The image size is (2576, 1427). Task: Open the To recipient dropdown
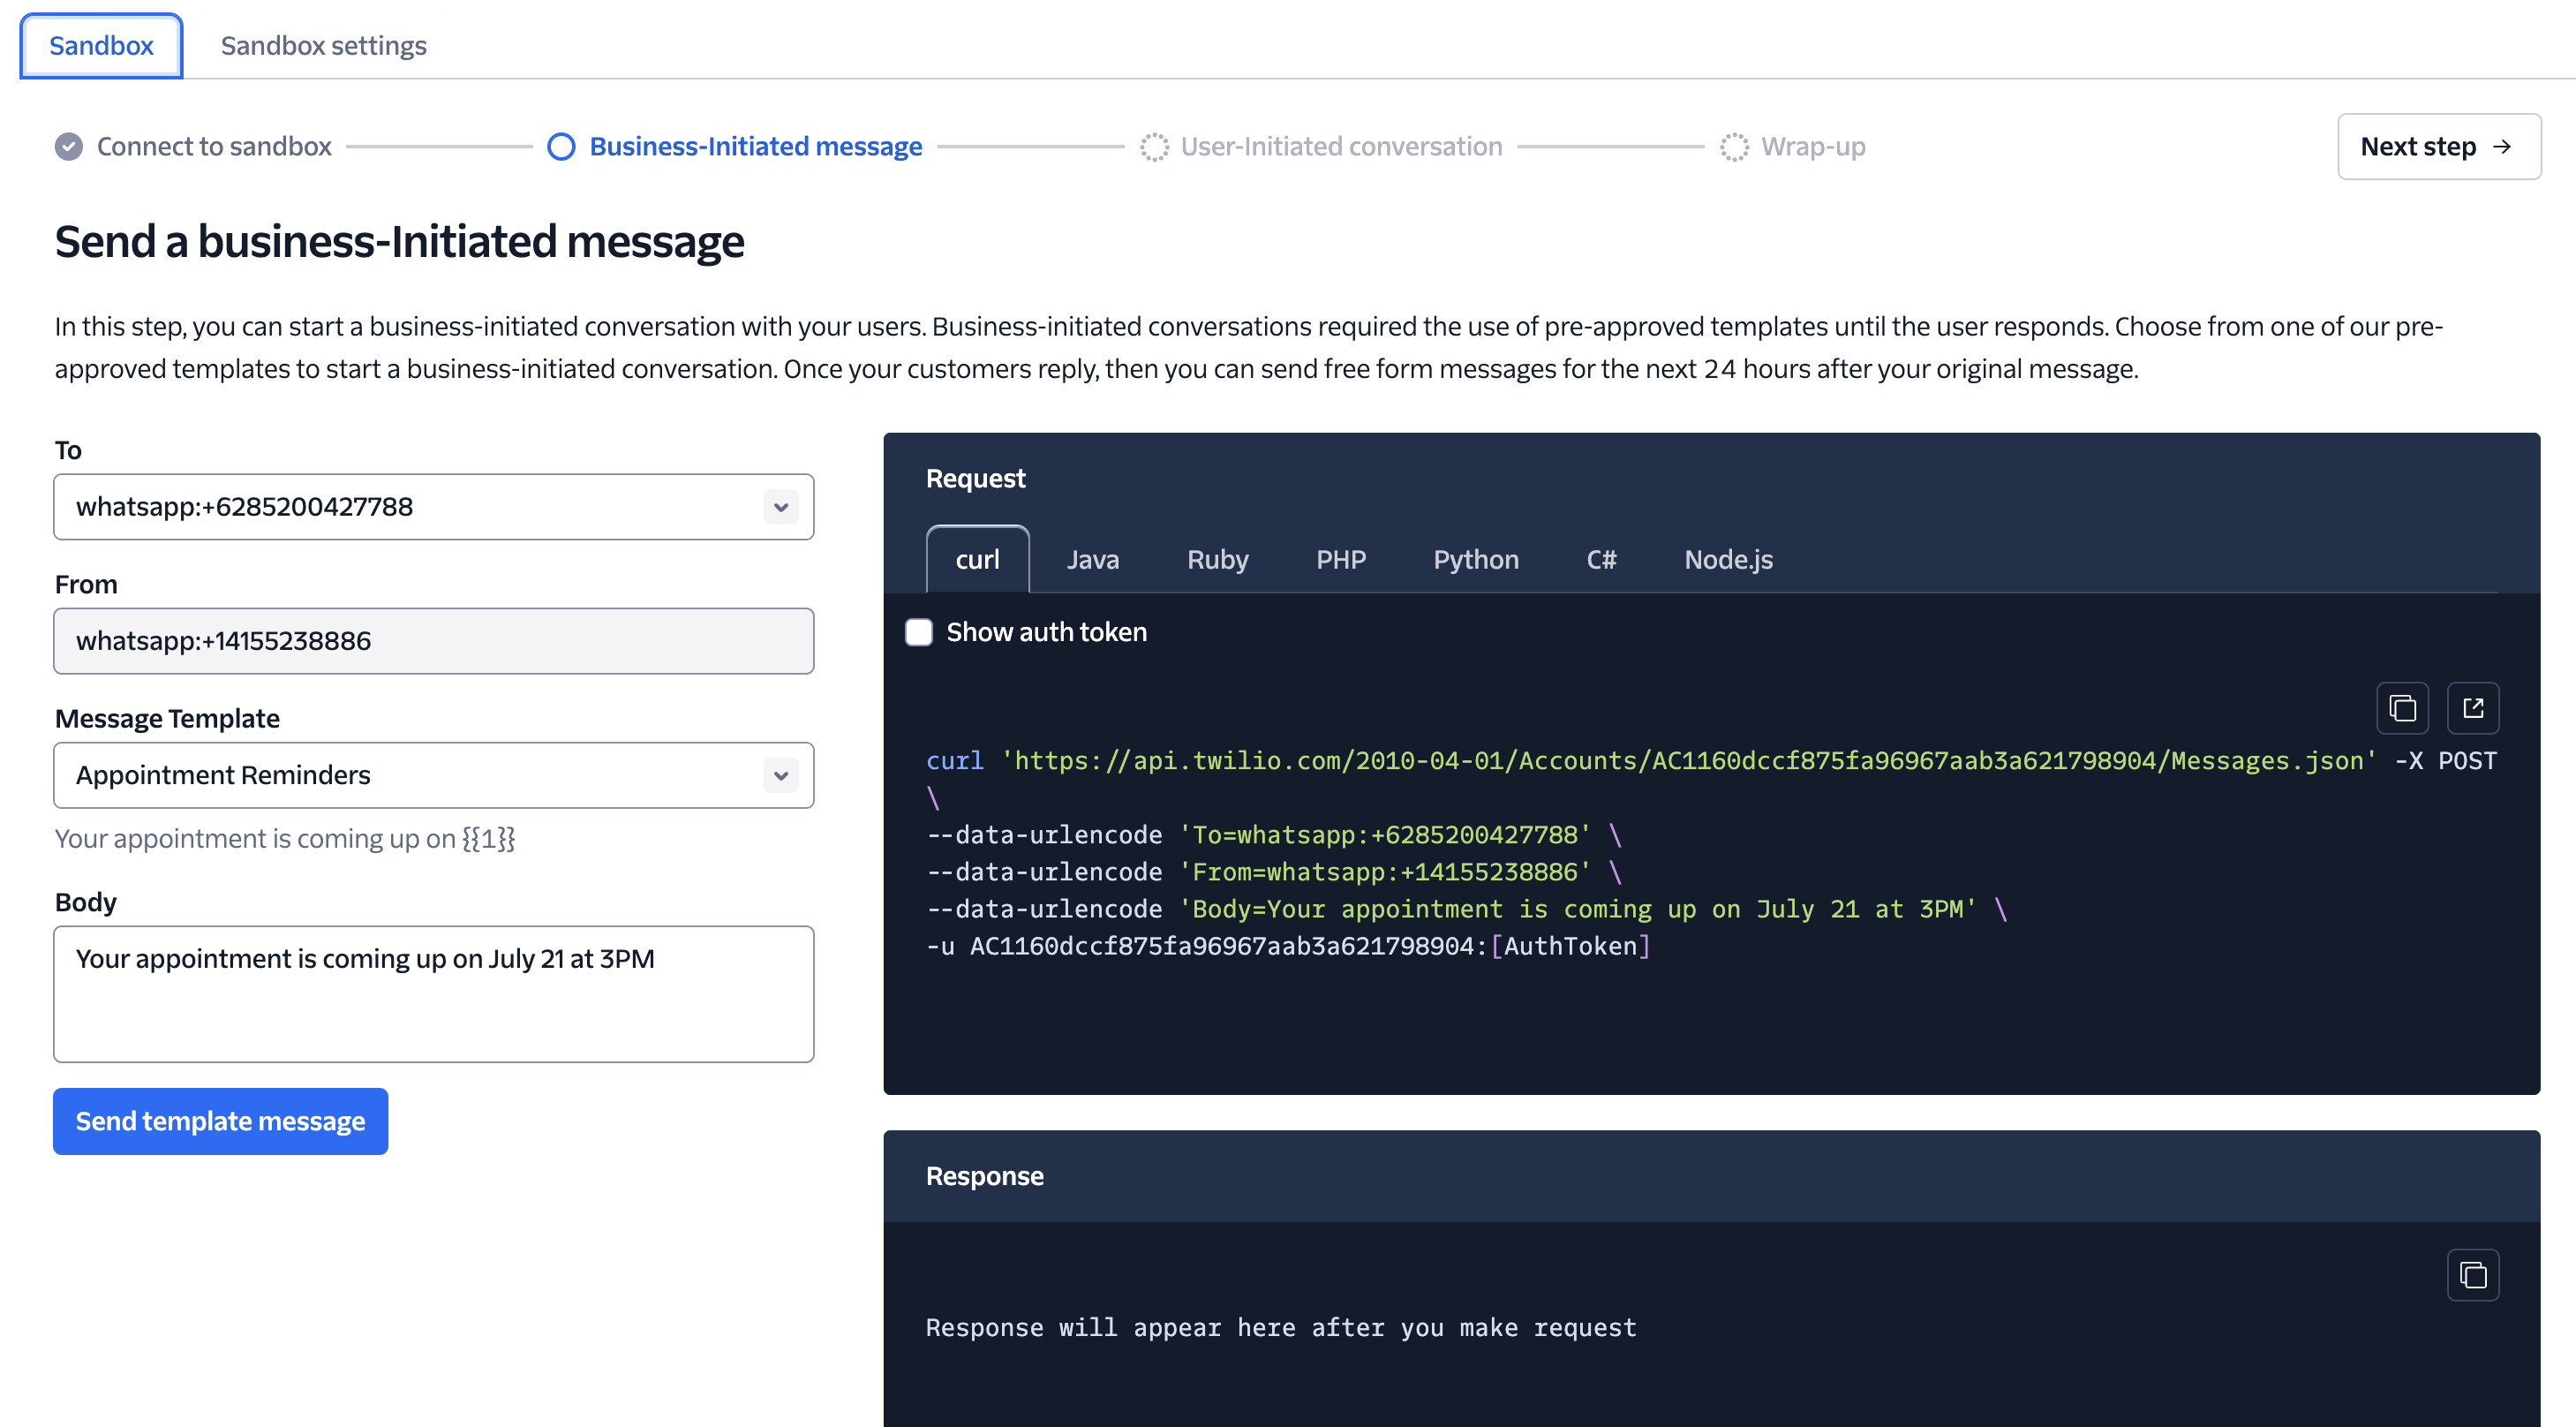[781, 507]
